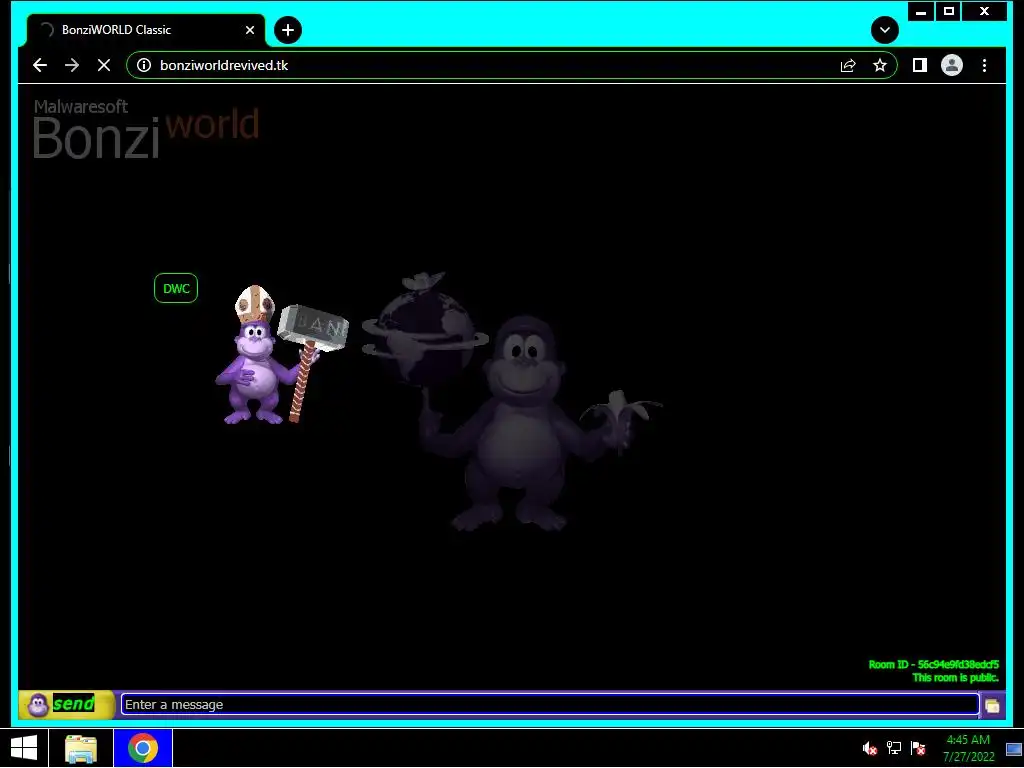
Task: Open a new browser tab
Action: coord(287,30)
